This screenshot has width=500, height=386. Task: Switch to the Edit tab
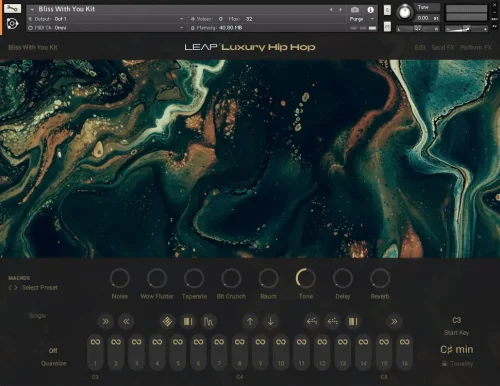(420, 48)
